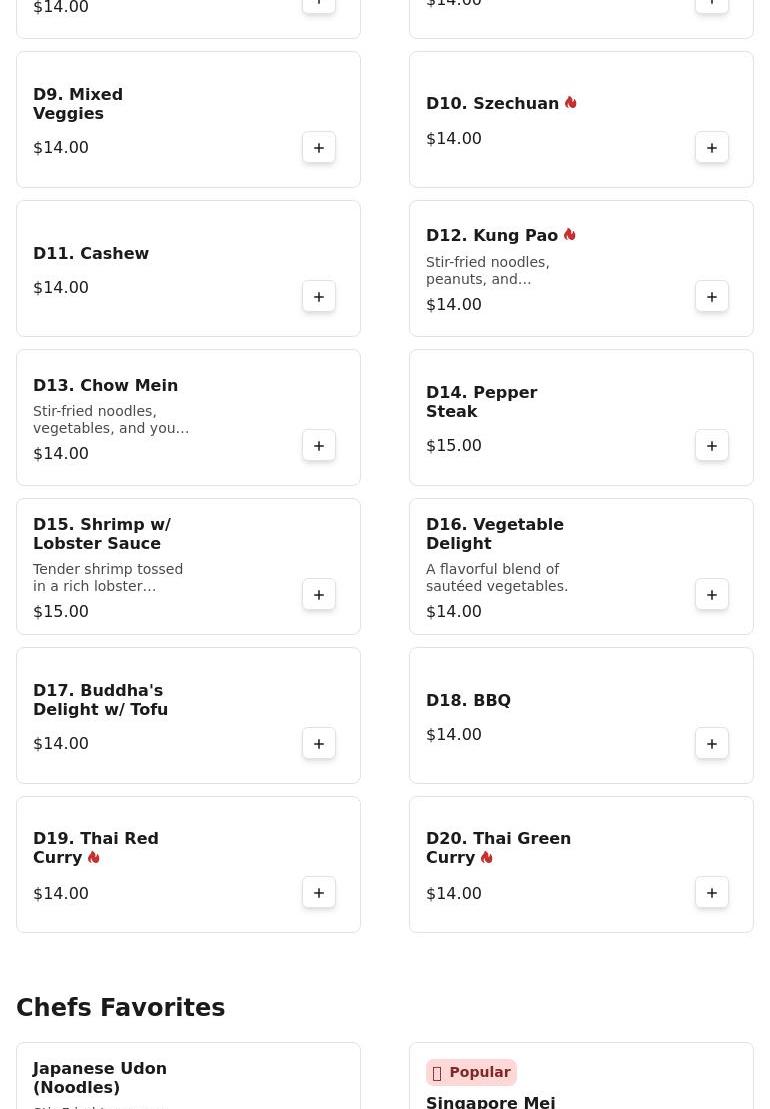This screenshot has height=1109, width=770.
Task: Add D14. Pepper Steak to cart
Action: point(712,446)
